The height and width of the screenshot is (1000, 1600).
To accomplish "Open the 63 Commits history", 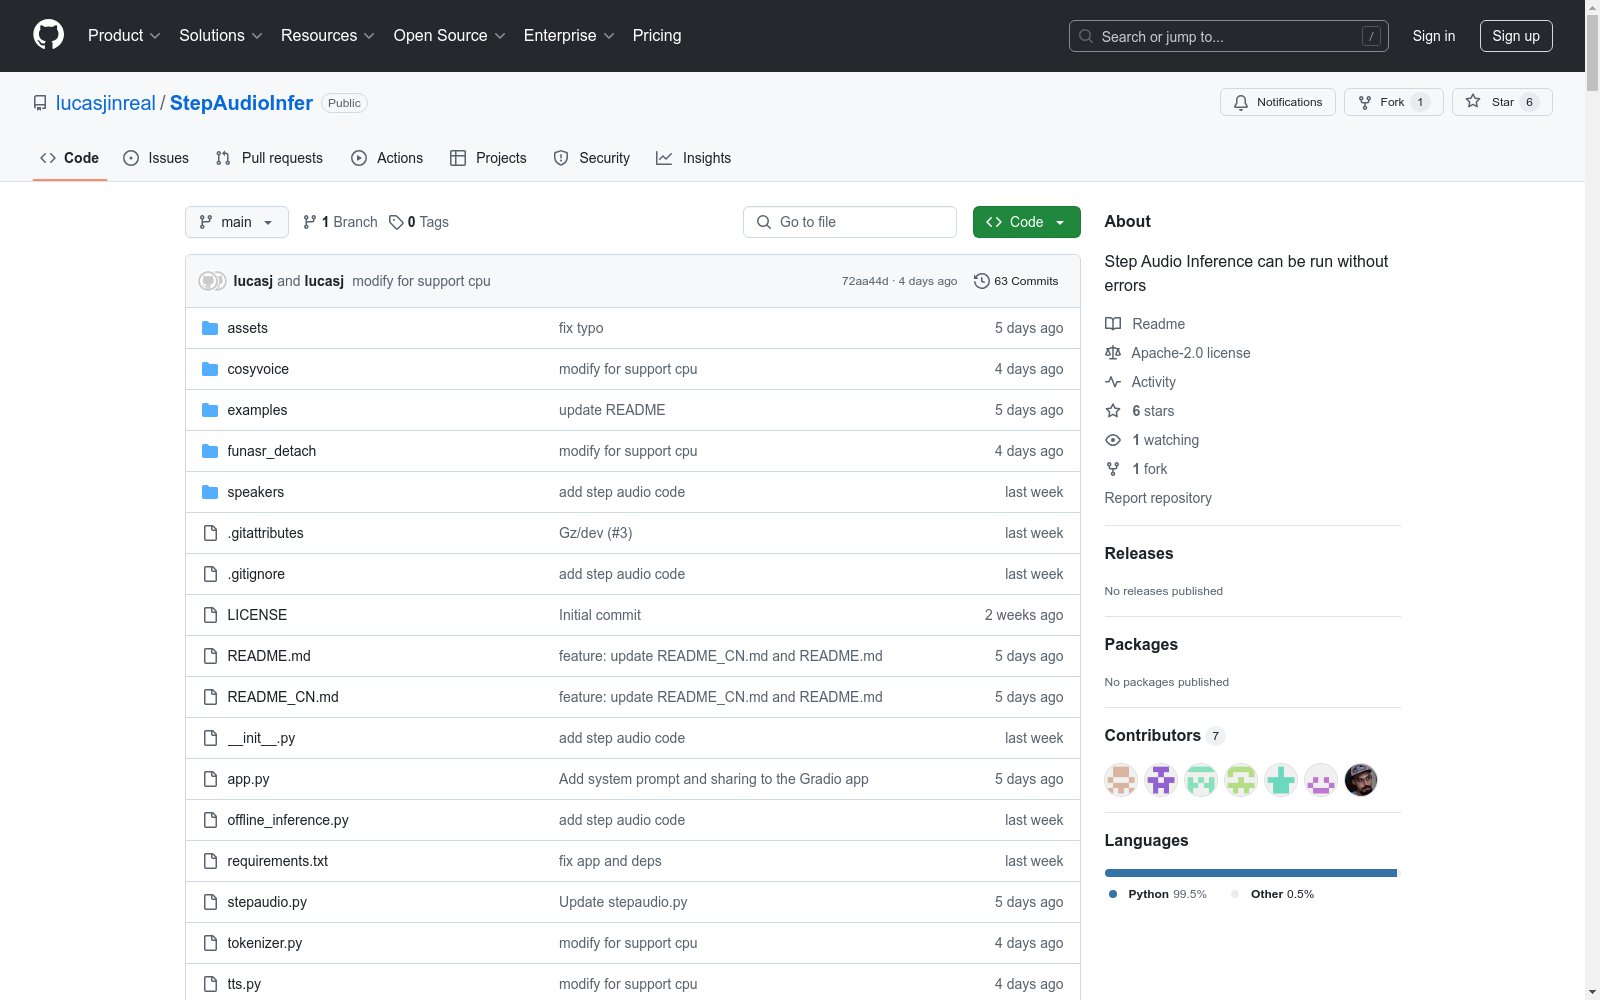I will (1016, 281).
